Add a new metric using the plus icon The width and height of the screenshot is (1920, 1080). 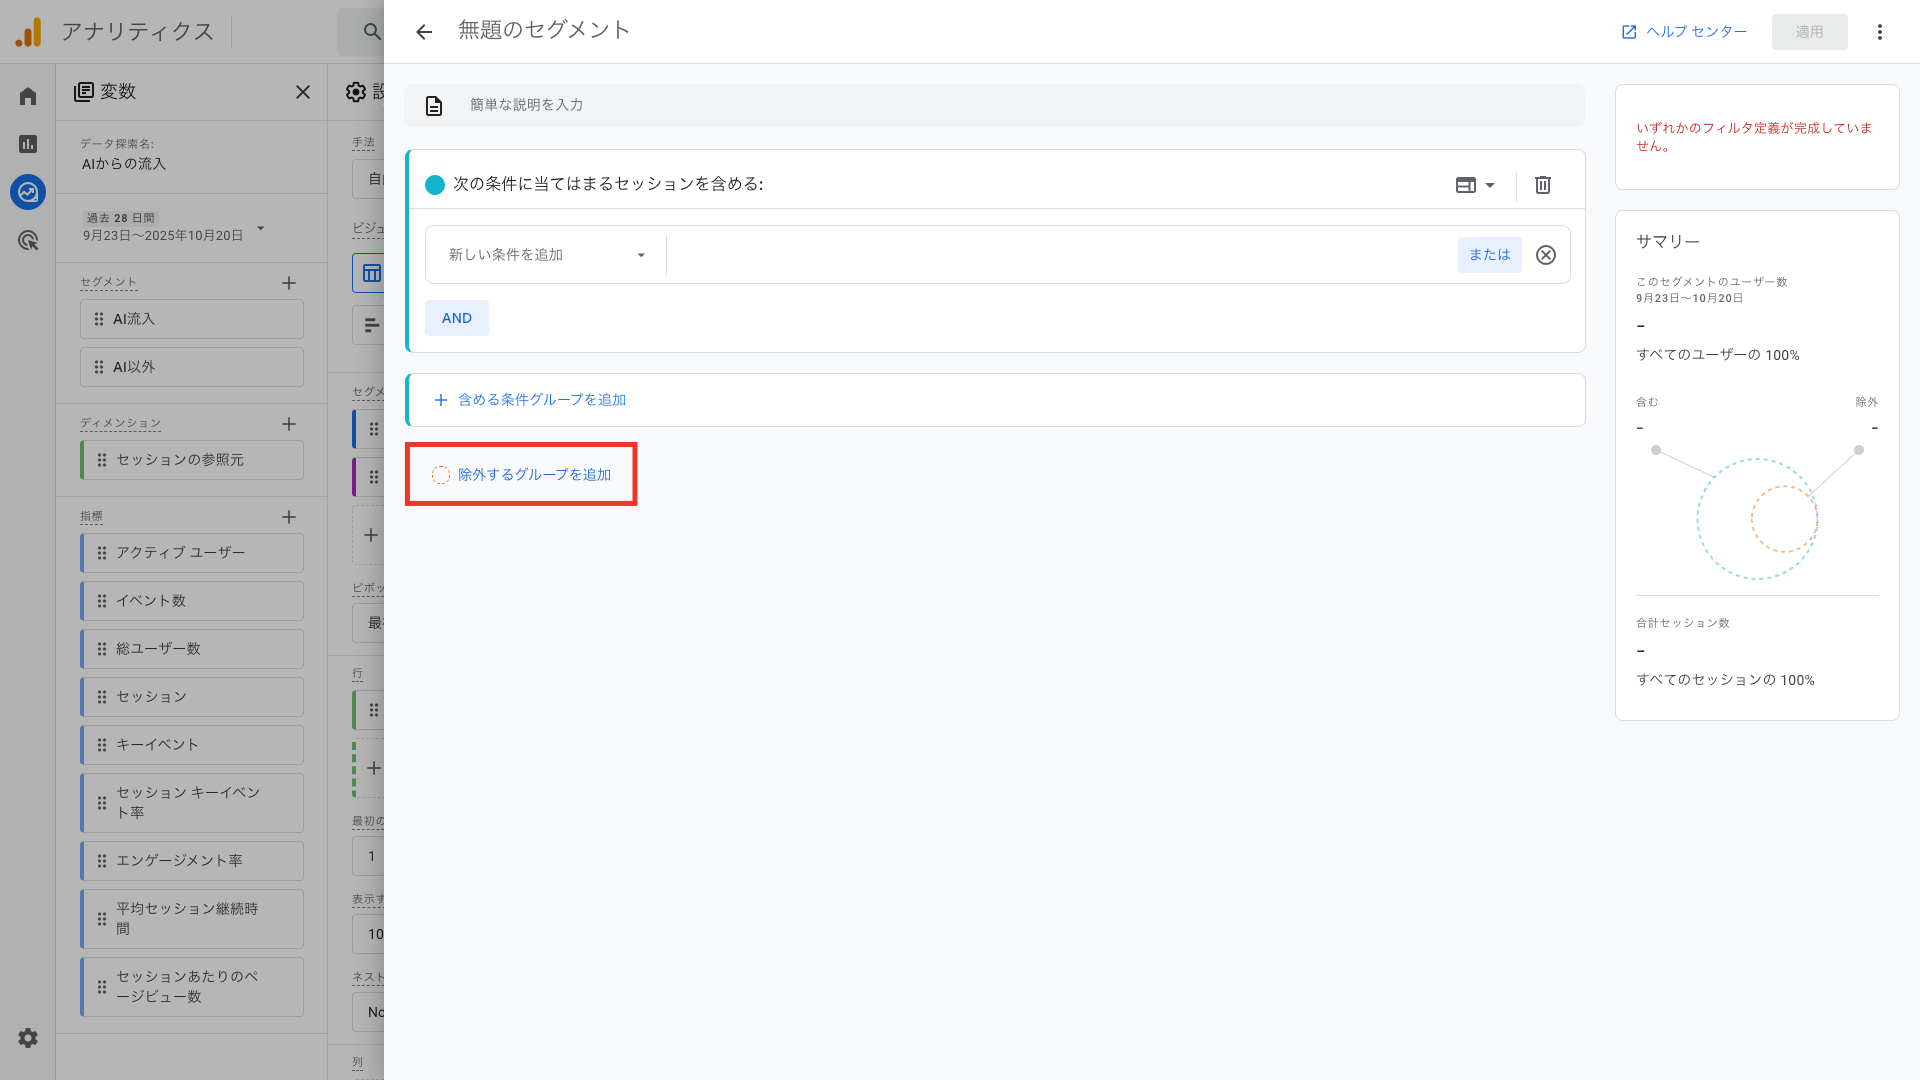(289, 517)
